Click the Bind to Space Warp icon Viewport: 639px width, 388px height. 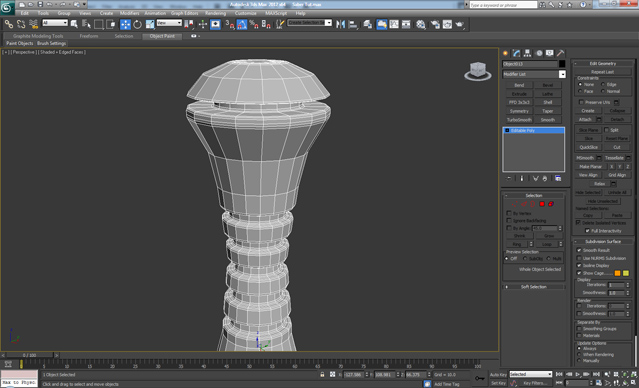[x=33, y=24]
